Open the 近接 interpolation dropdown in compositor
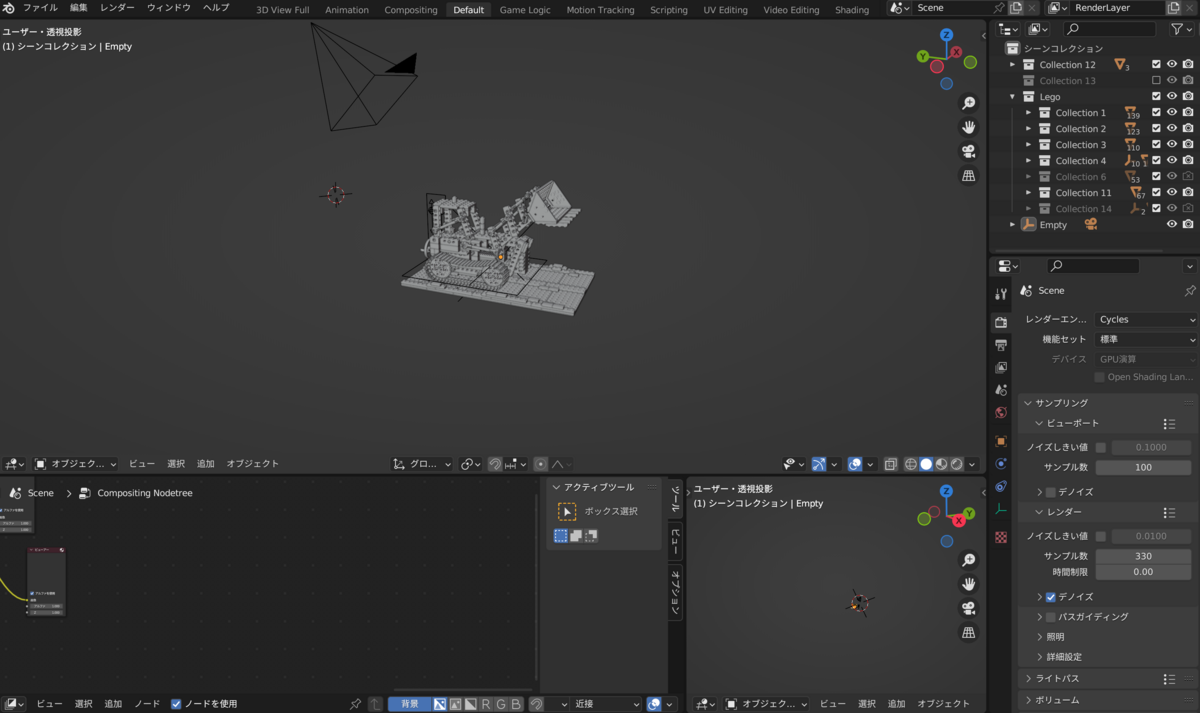This screenshot has height=713, width=1200. coord(608,704)
